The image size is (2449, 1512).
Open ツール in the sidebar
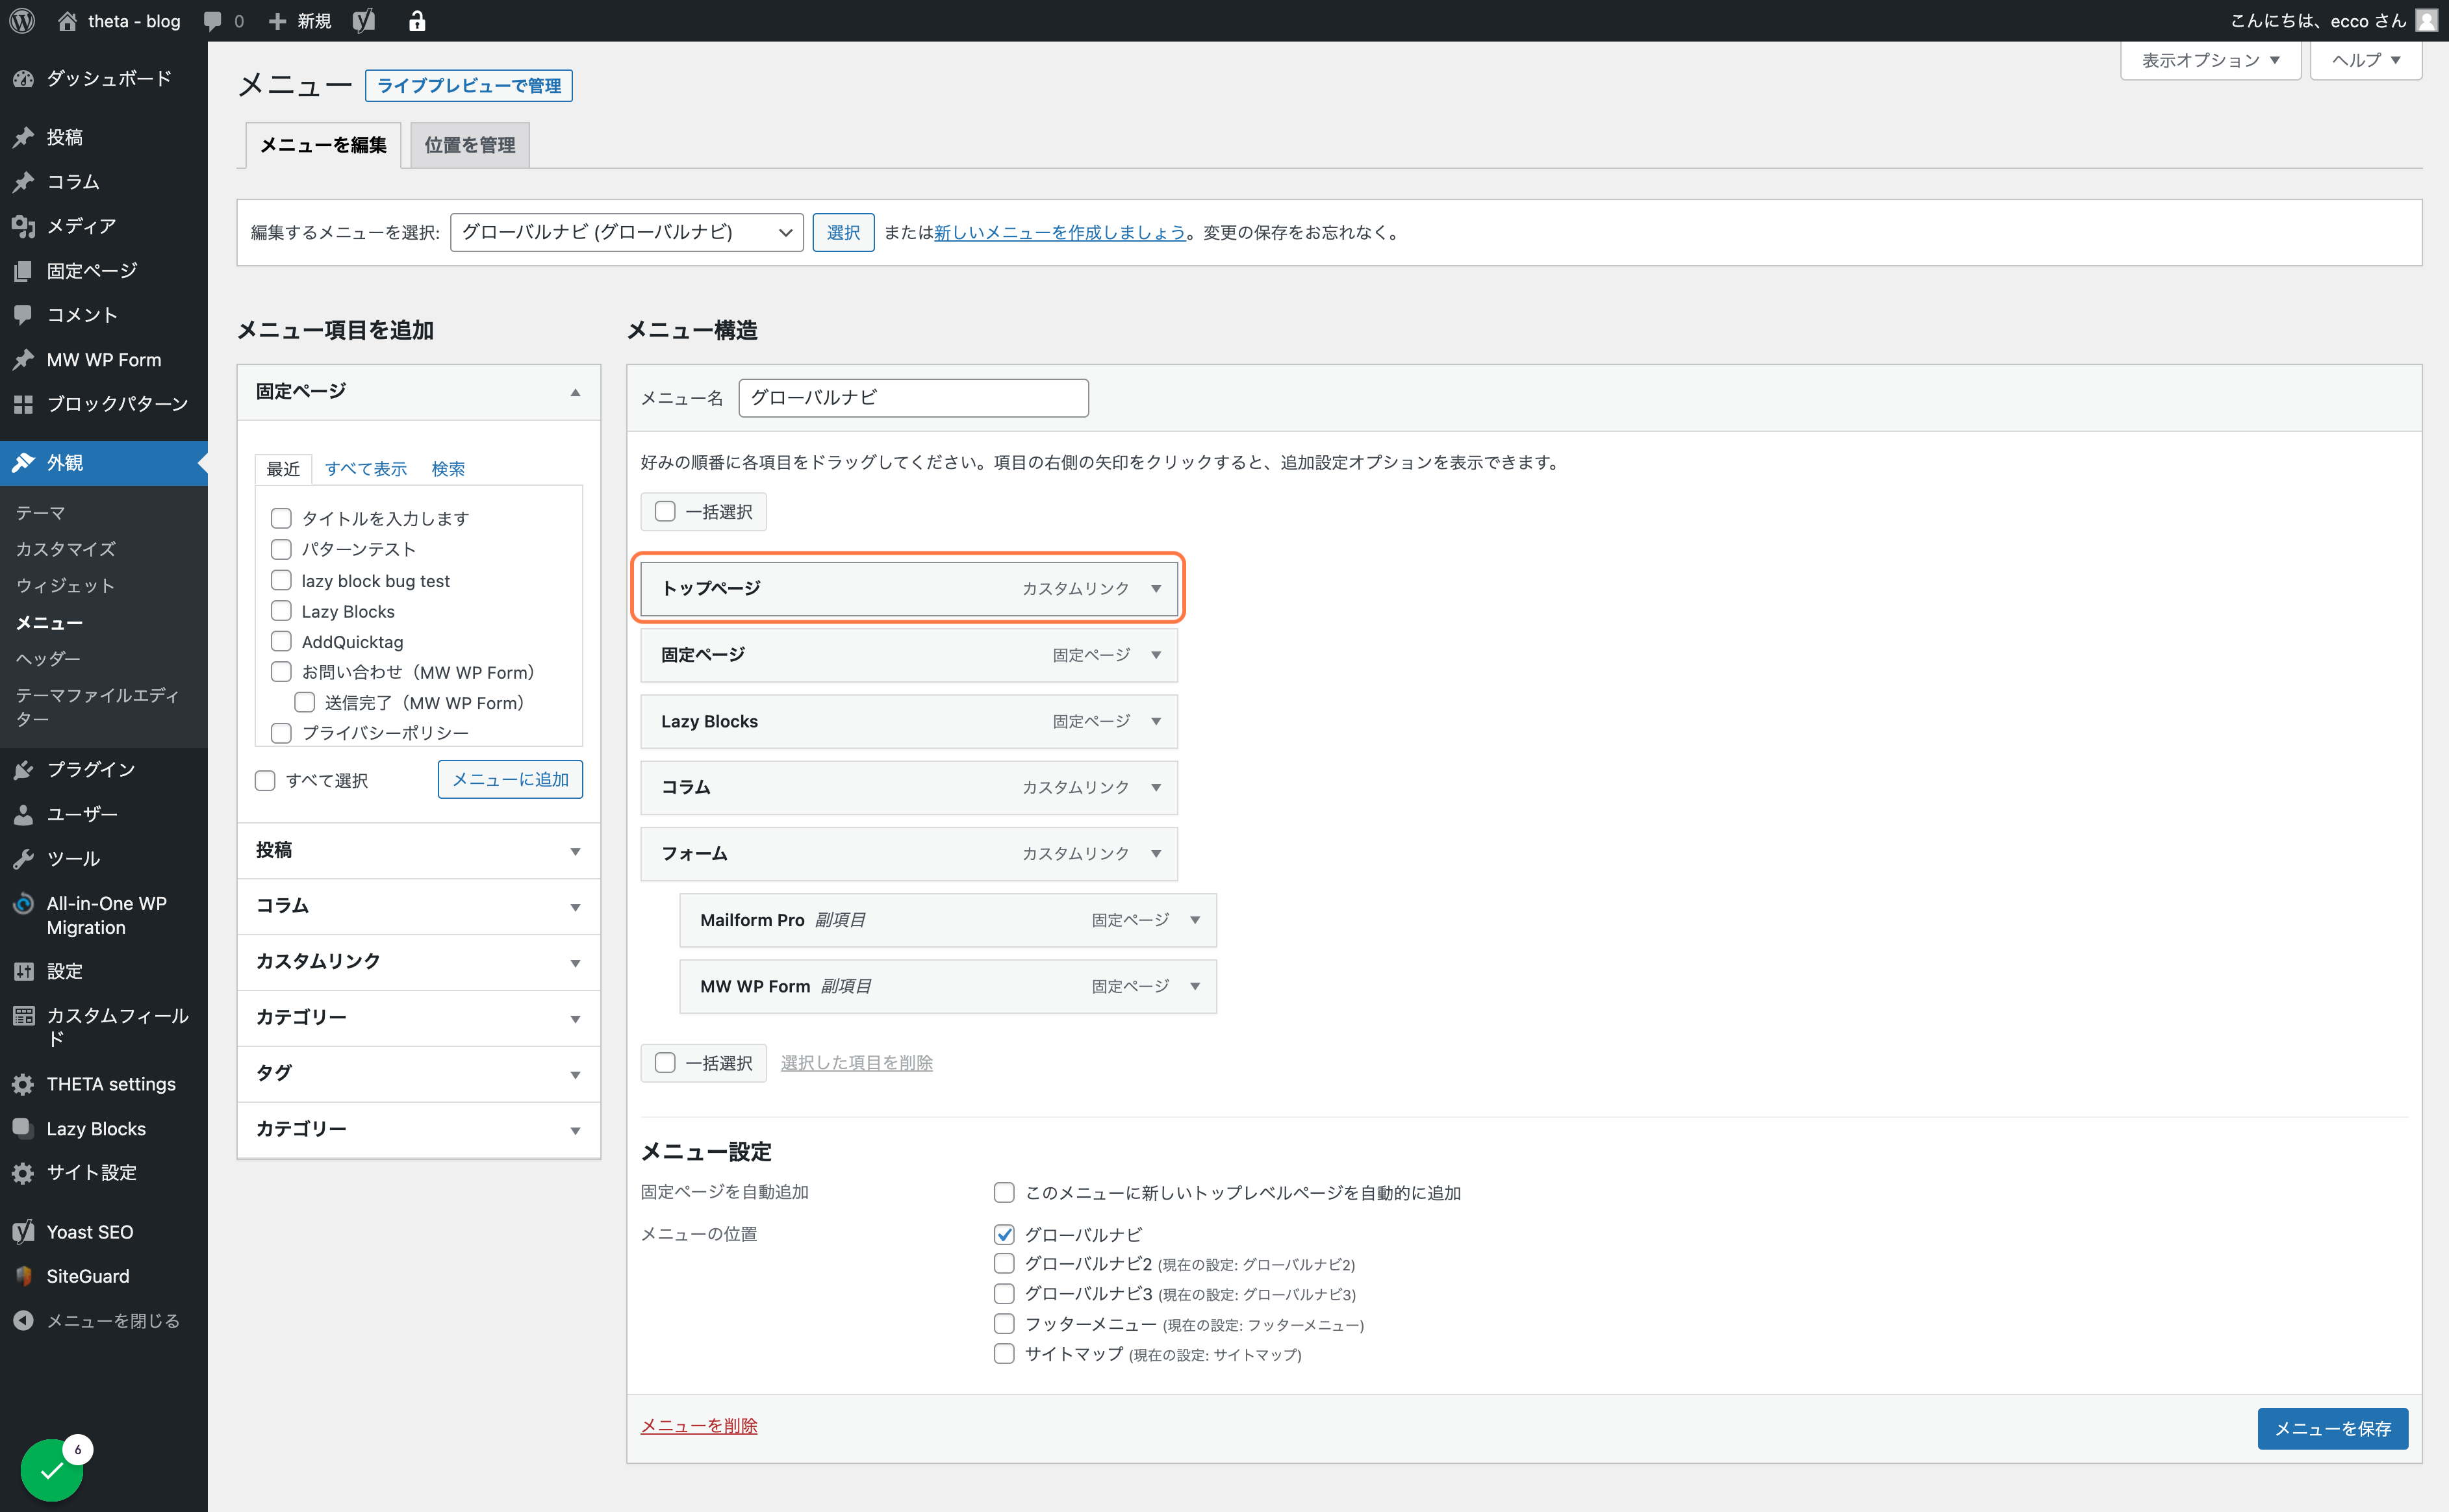pyautogui.click(x=104, y=859)
